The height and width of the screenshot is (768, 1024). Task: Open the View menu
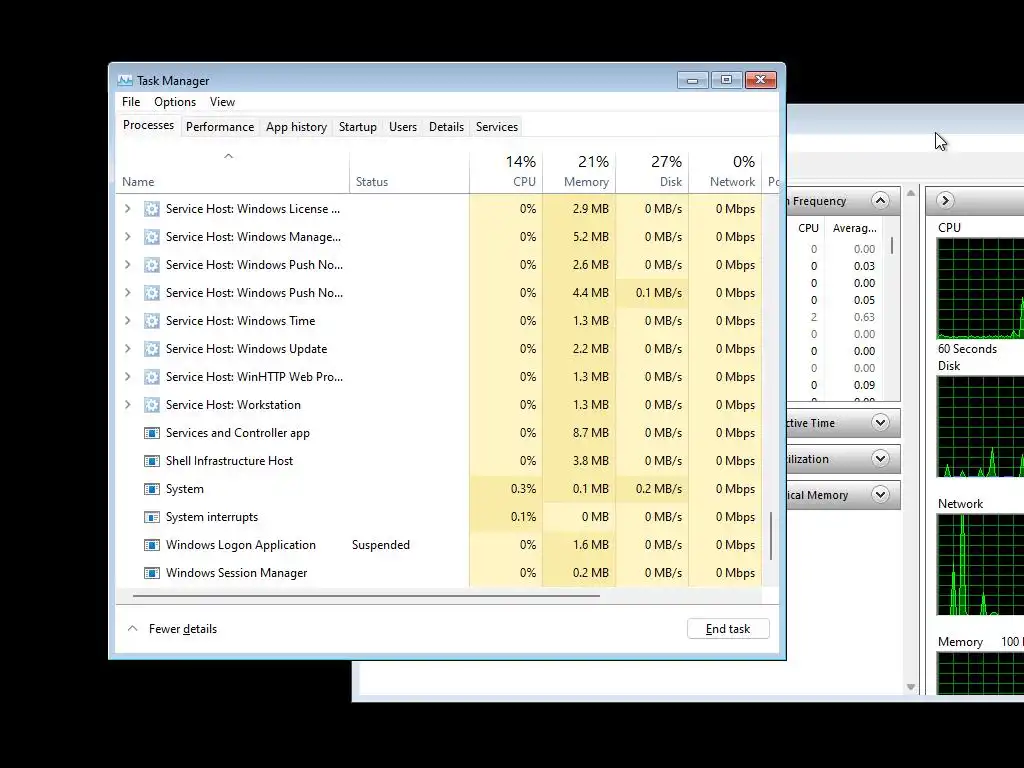[x=222, y=102]
